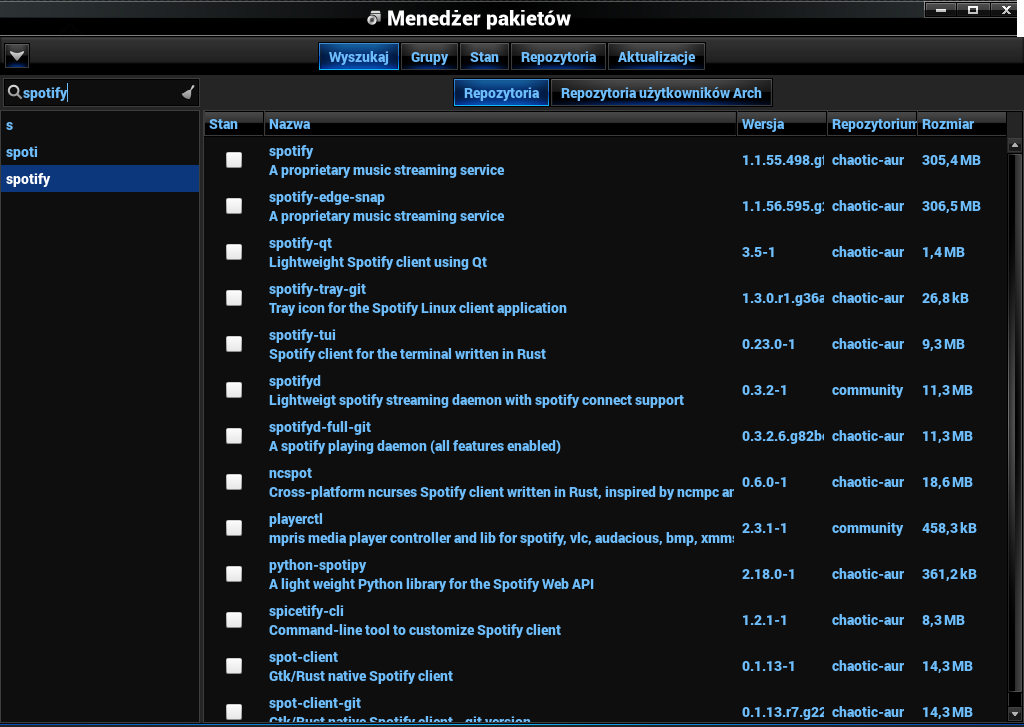Sort by the Stan column header
Viewport: 1024px width, 727px height.
tap(234, 124)
